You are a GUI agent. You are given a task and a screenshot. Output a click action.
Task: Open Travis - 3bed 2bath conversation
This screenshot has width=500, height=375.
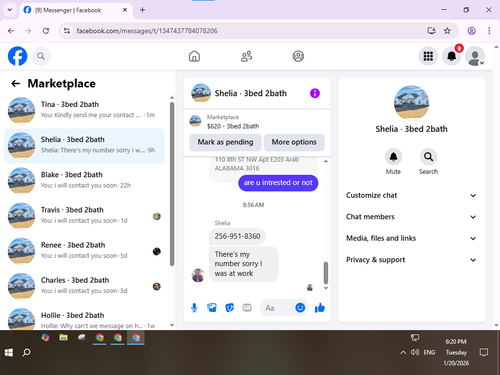(x=84, y=216)
